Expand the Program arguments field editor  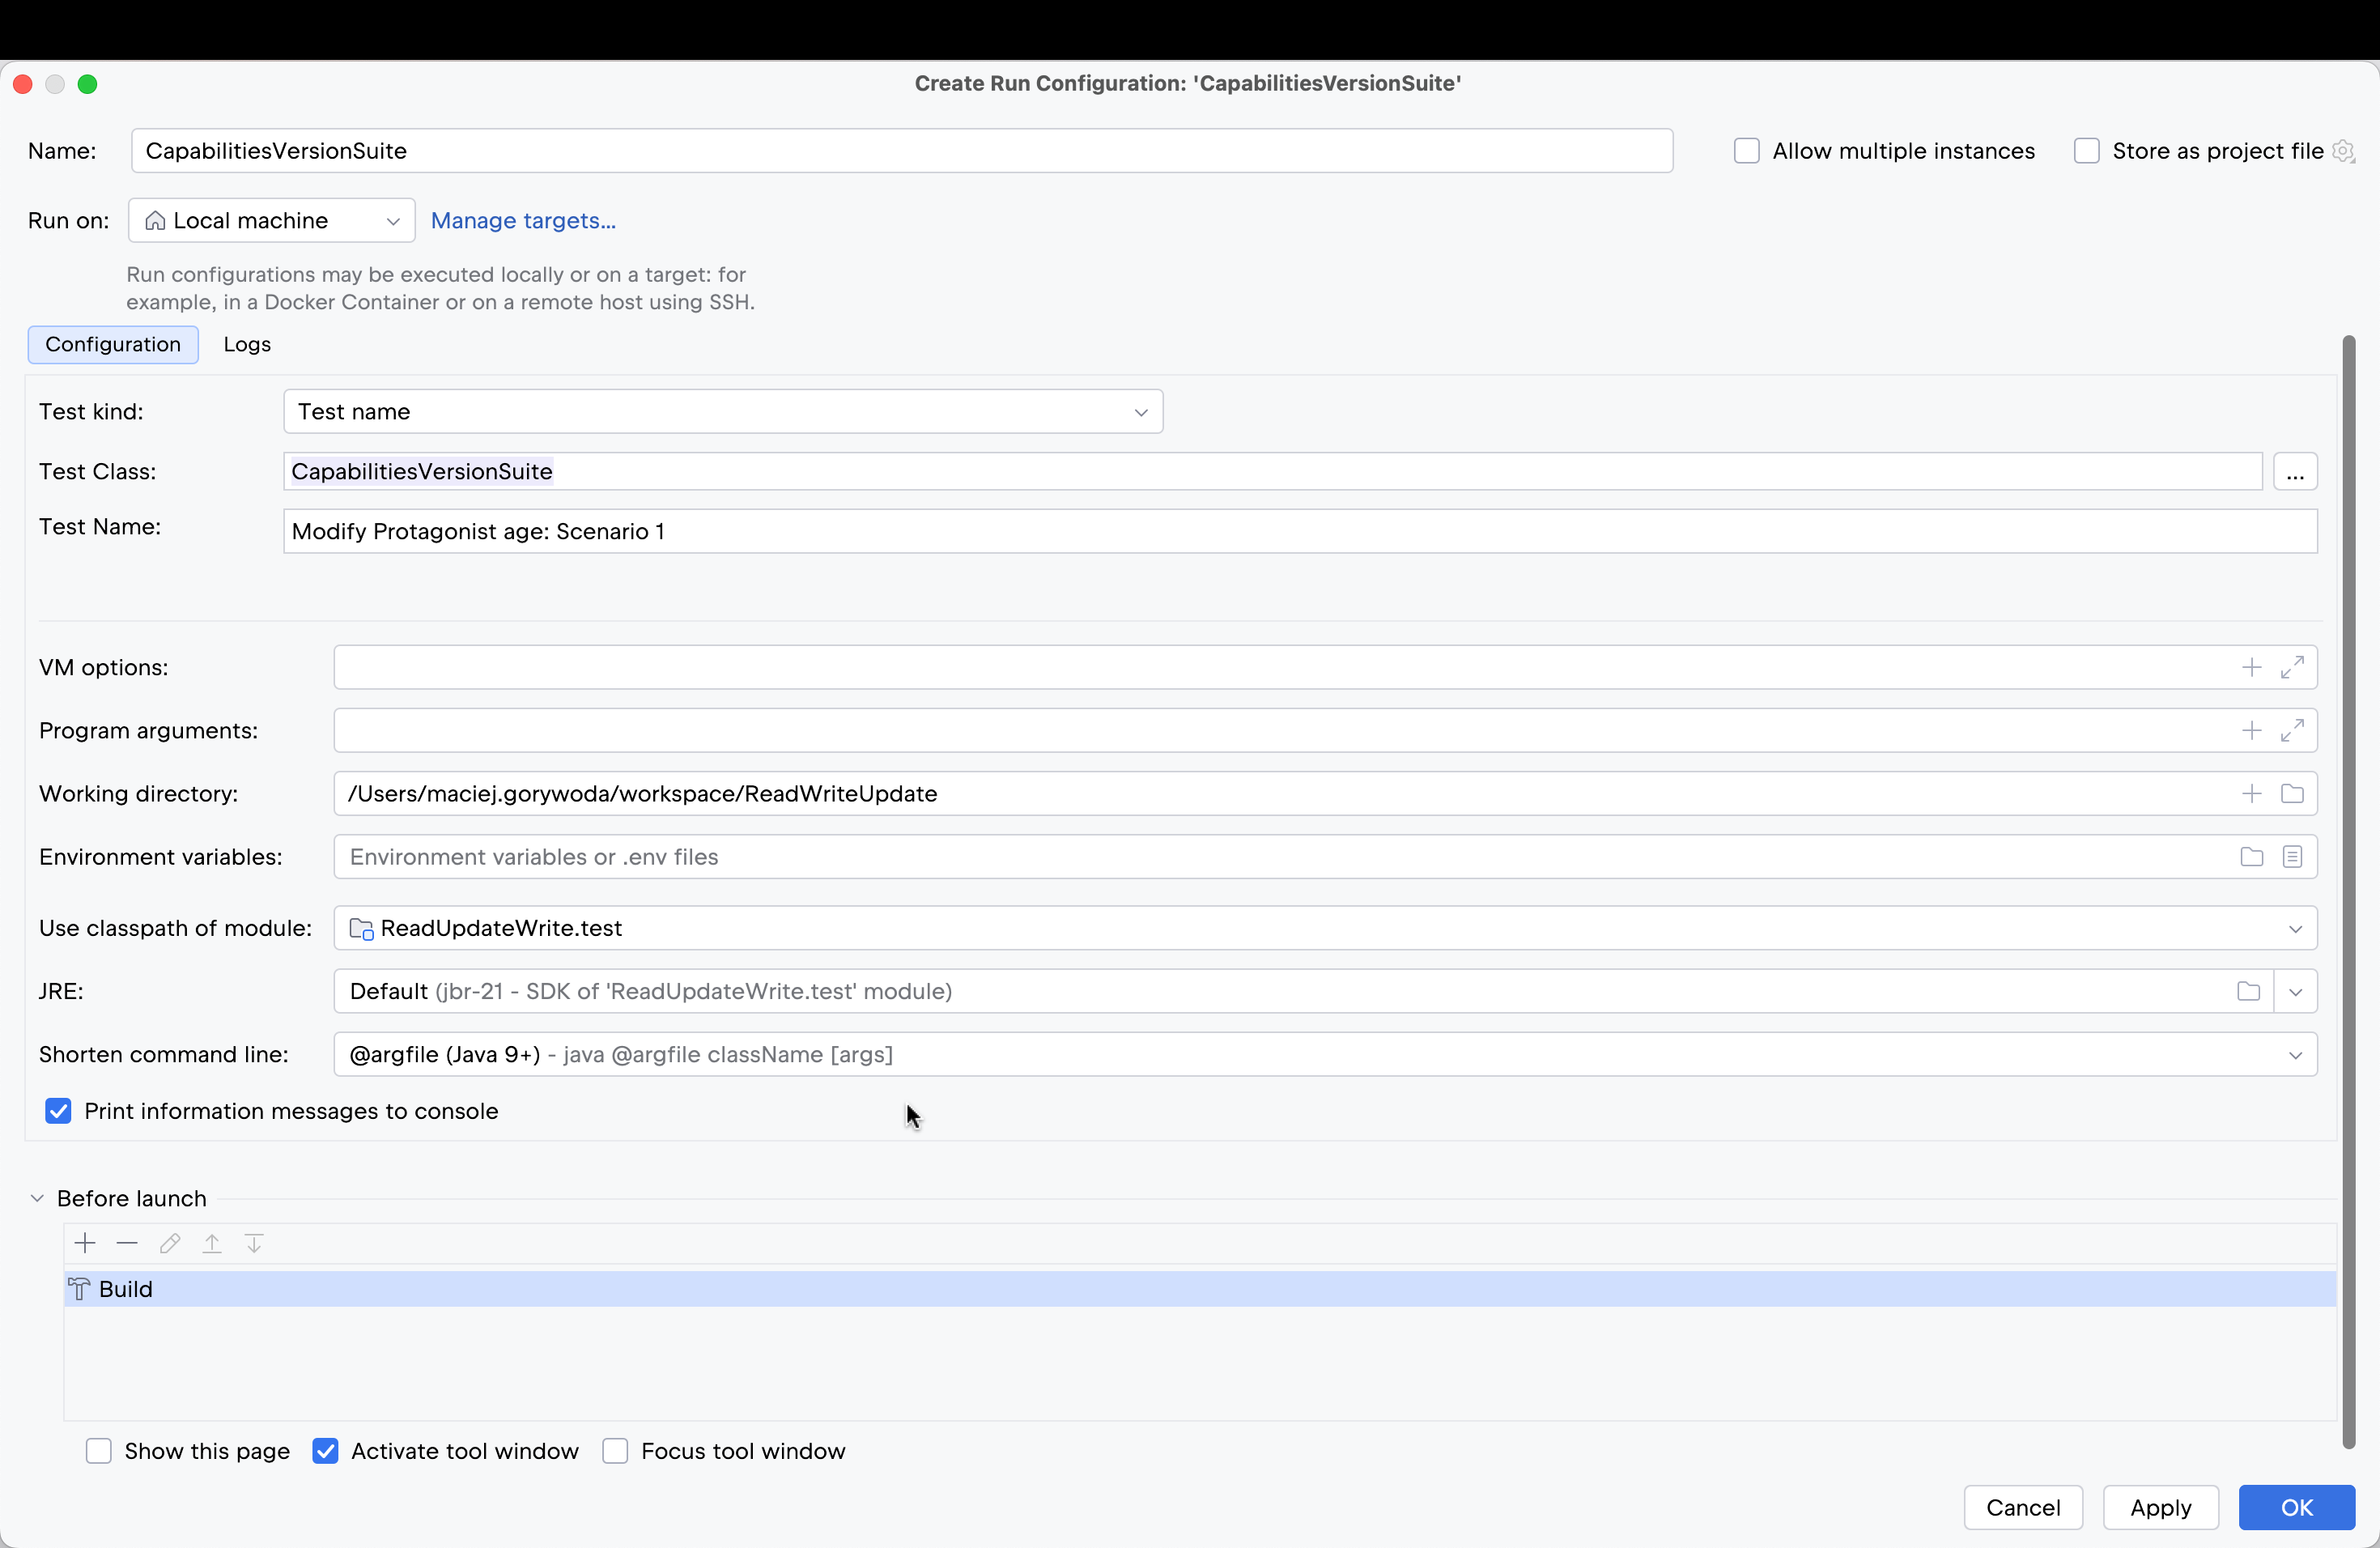(2292, 731)
